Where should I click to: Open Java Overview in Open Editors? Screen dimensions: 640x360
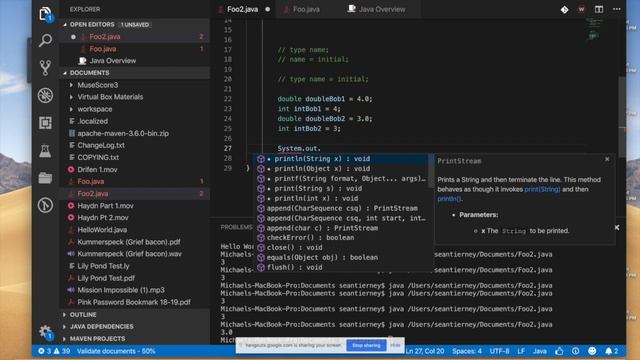click(x=113, y=61)
